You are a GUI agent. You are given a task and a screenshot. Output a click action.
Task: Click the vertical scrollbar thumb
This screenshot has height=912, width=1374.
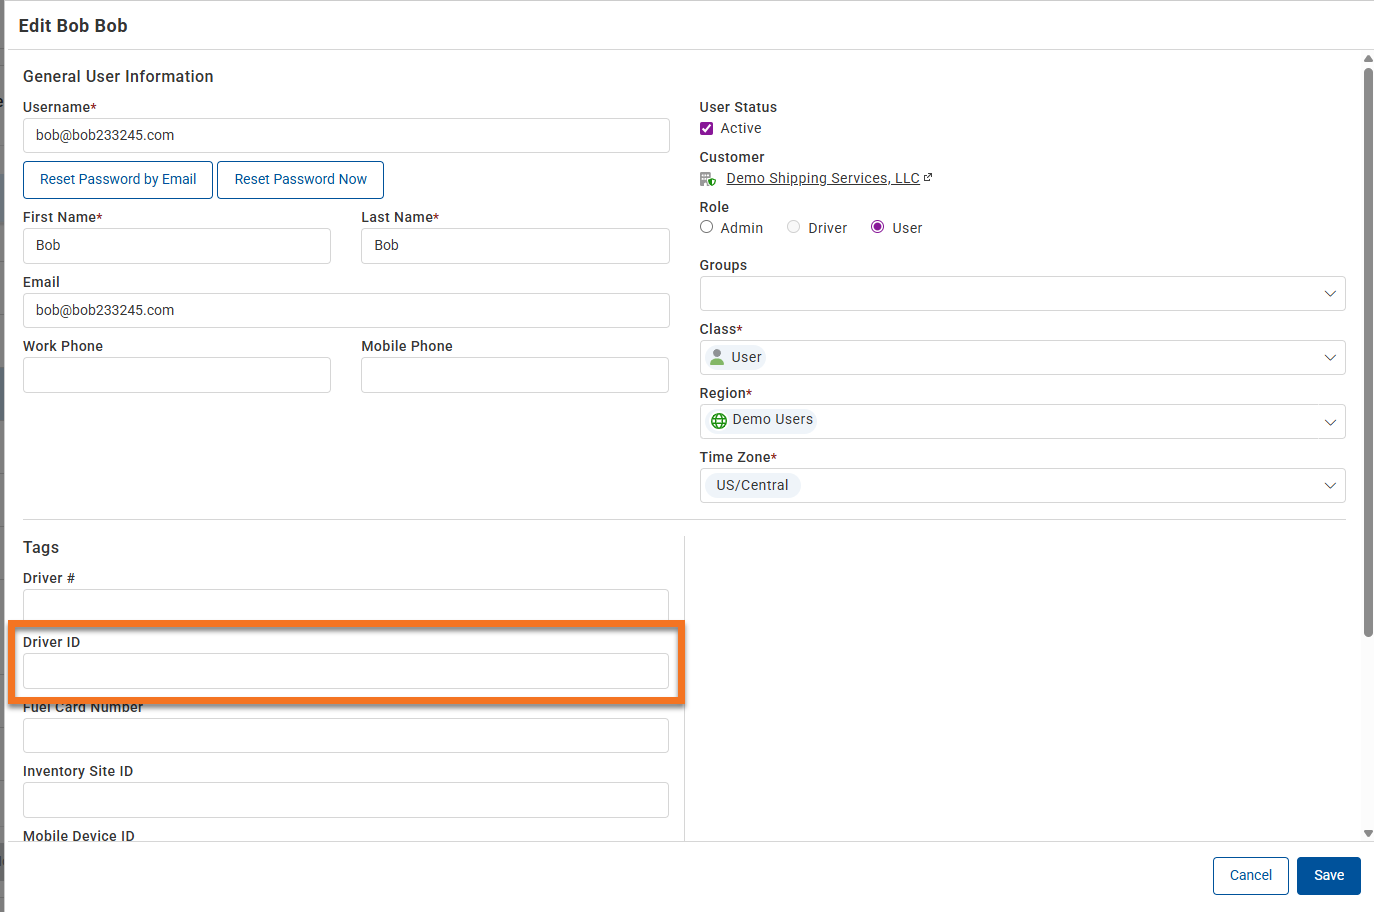click(x=1368, y=352)
